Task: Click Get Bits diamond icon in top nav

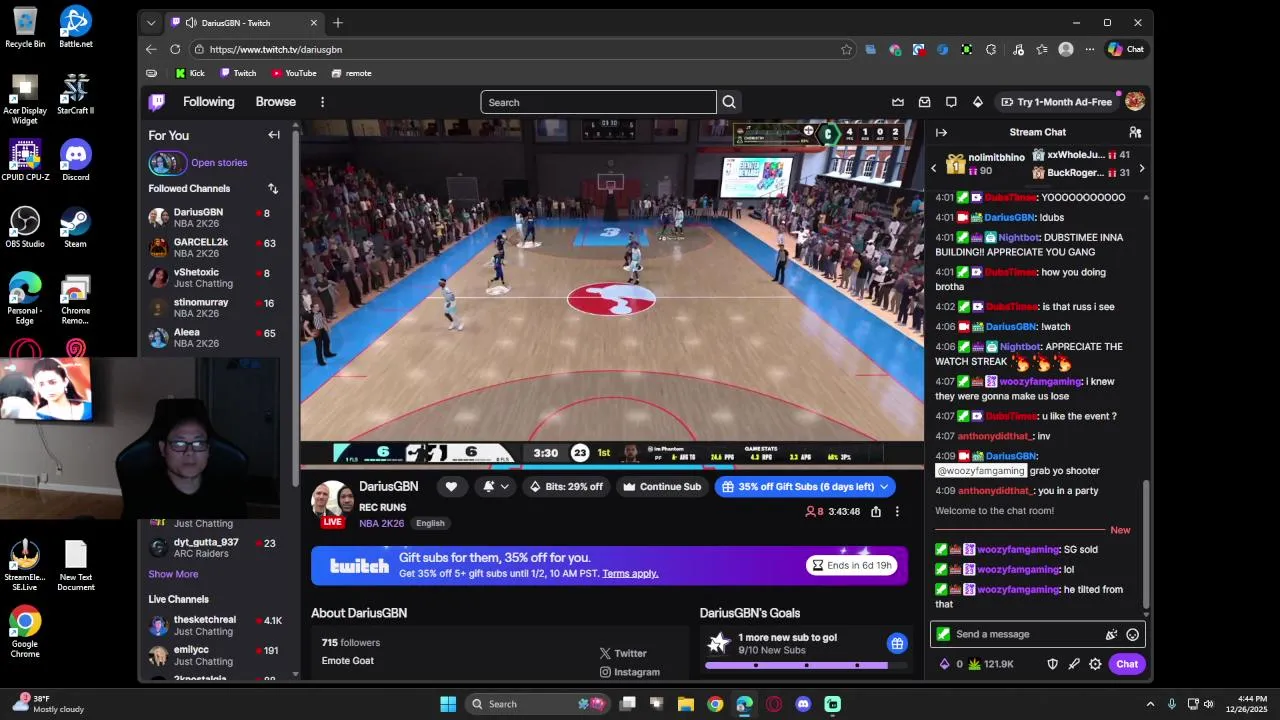Action: 978,102
